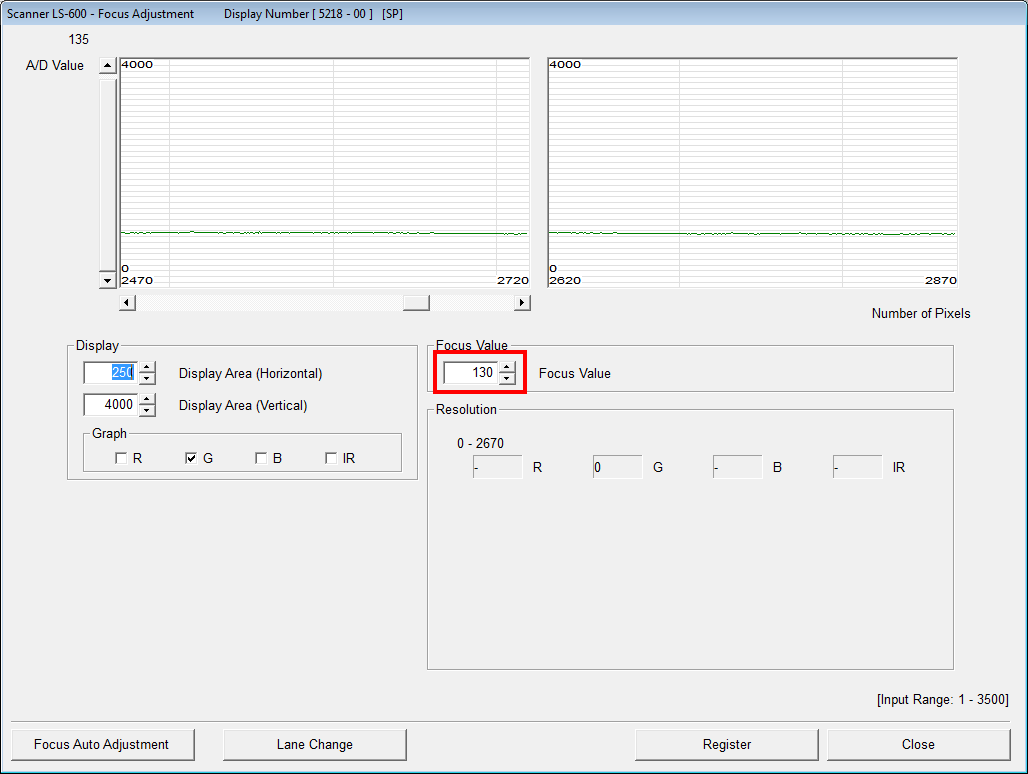Click the right graph showing pixels 2620-2870

pos(753,172)
